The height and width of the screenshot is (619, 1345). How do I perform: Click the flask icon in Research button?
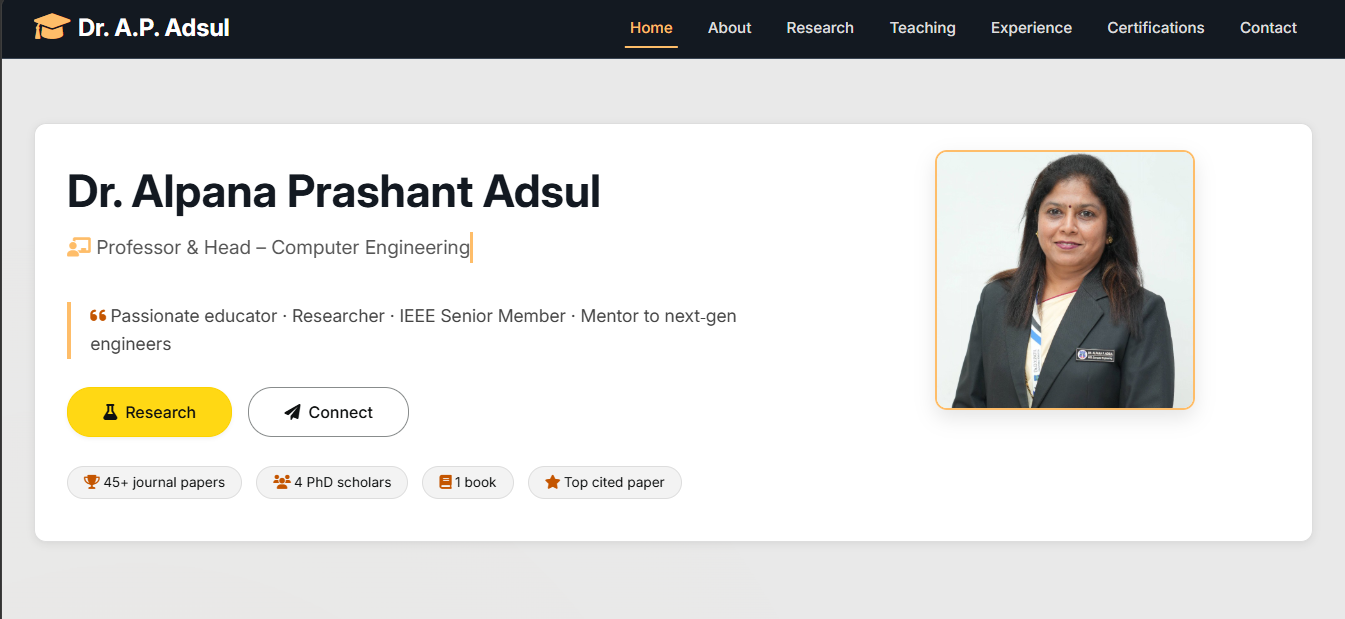coord(110,412)
